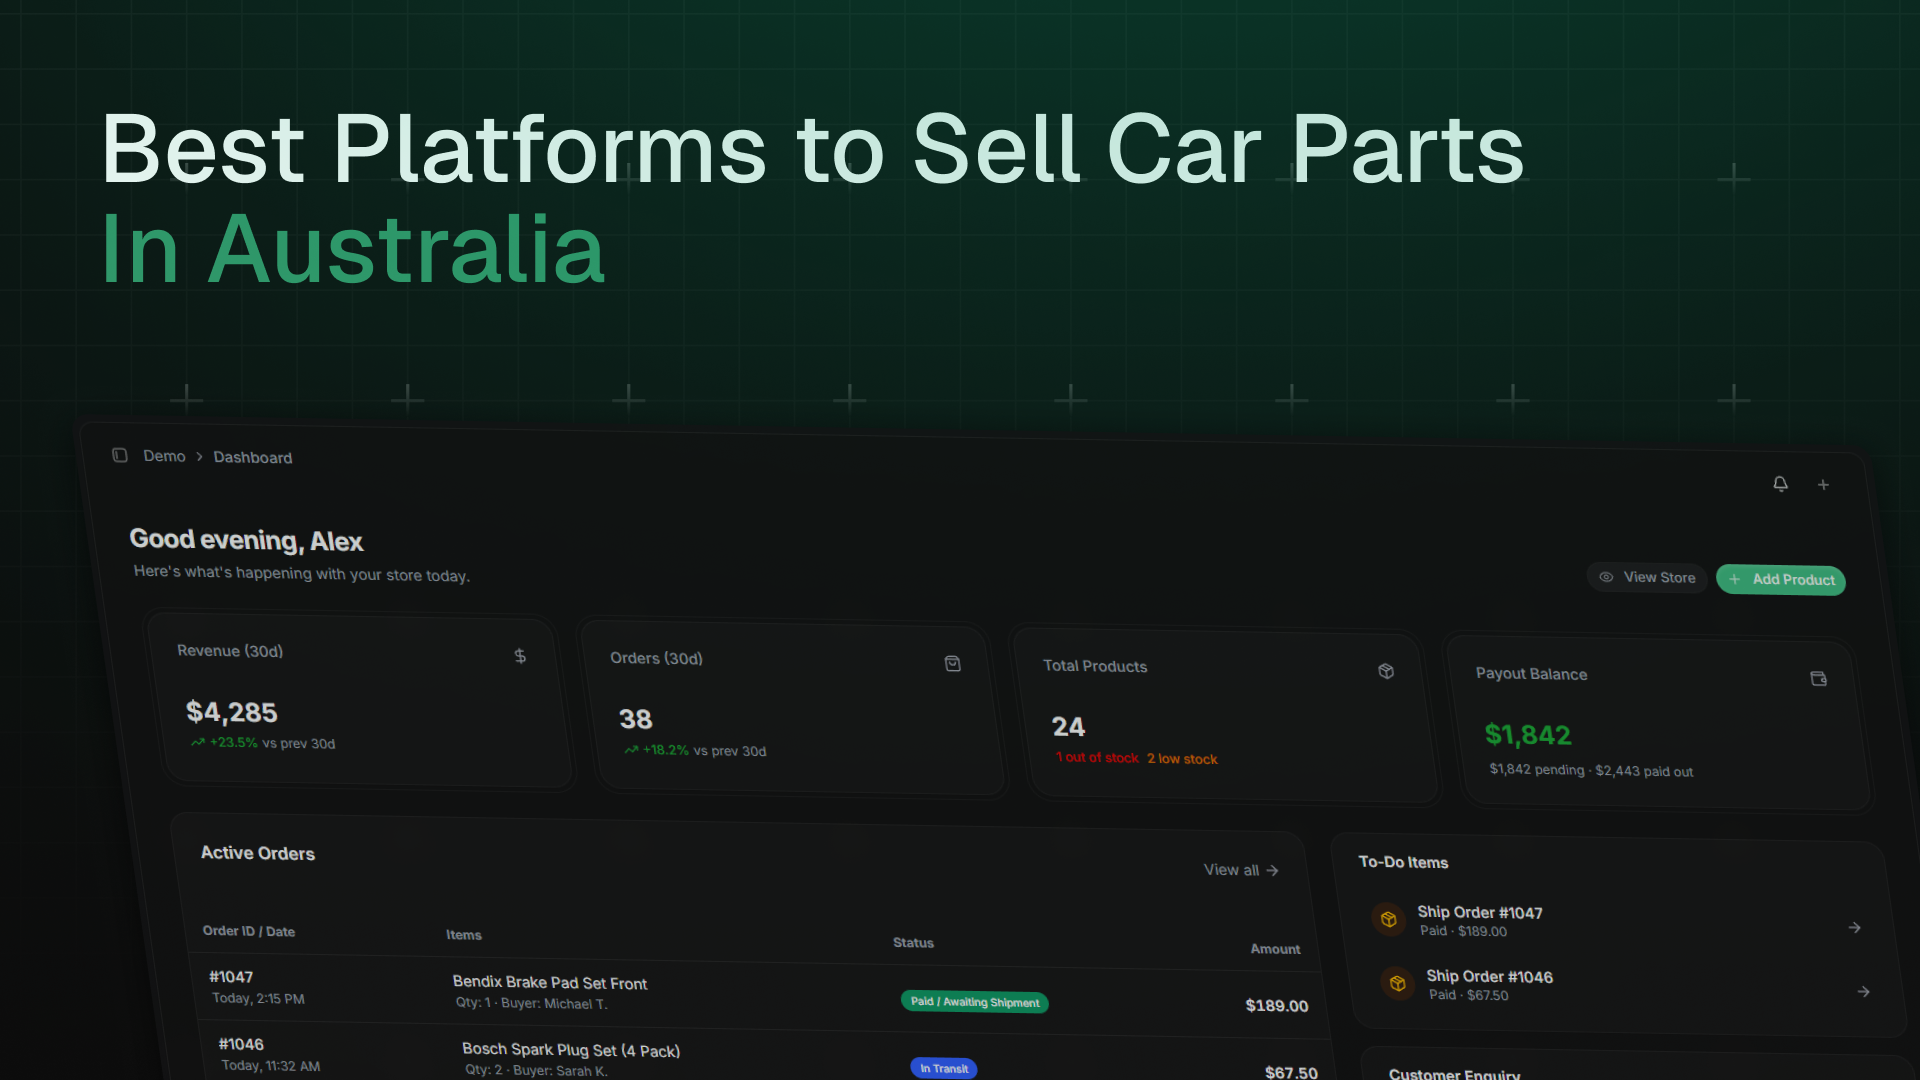Image resolution: width=1920 pixels, height=1080 pixels.
Task: Click the package icon for Ship Order #1047
Action: tap(1388, 919)
